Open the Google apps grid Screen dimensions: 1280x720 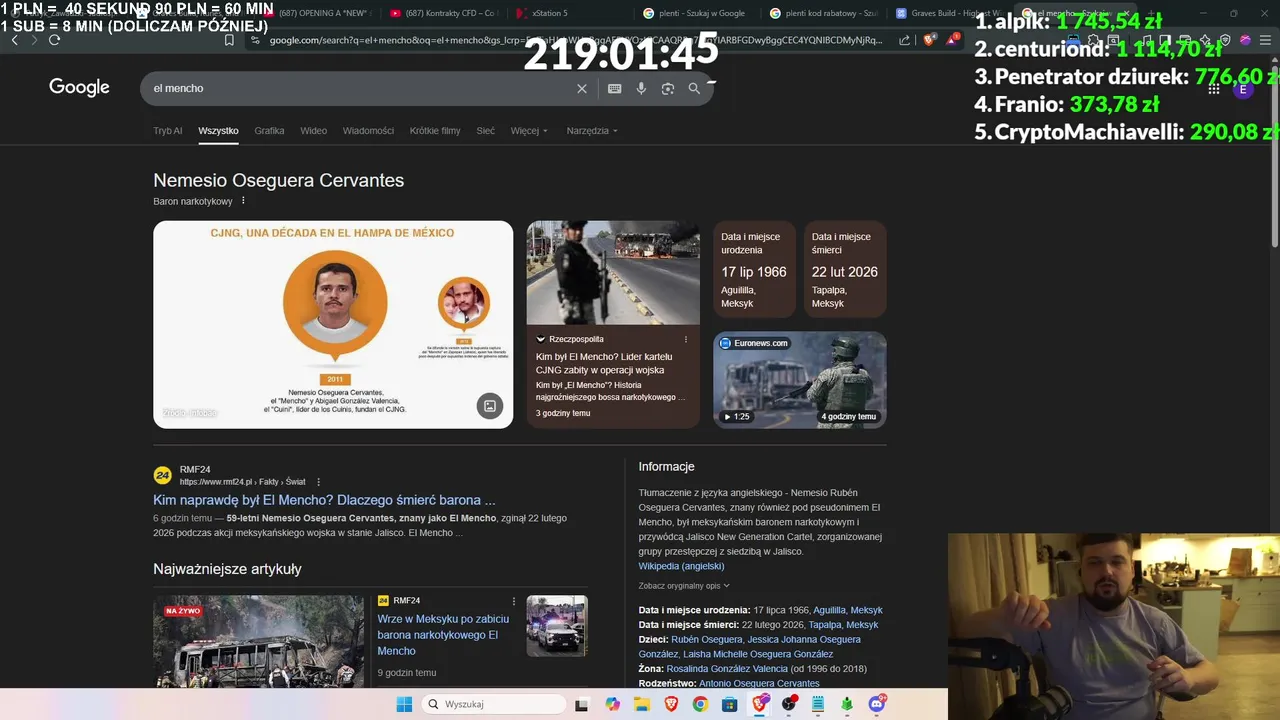tap(1213, 89)
